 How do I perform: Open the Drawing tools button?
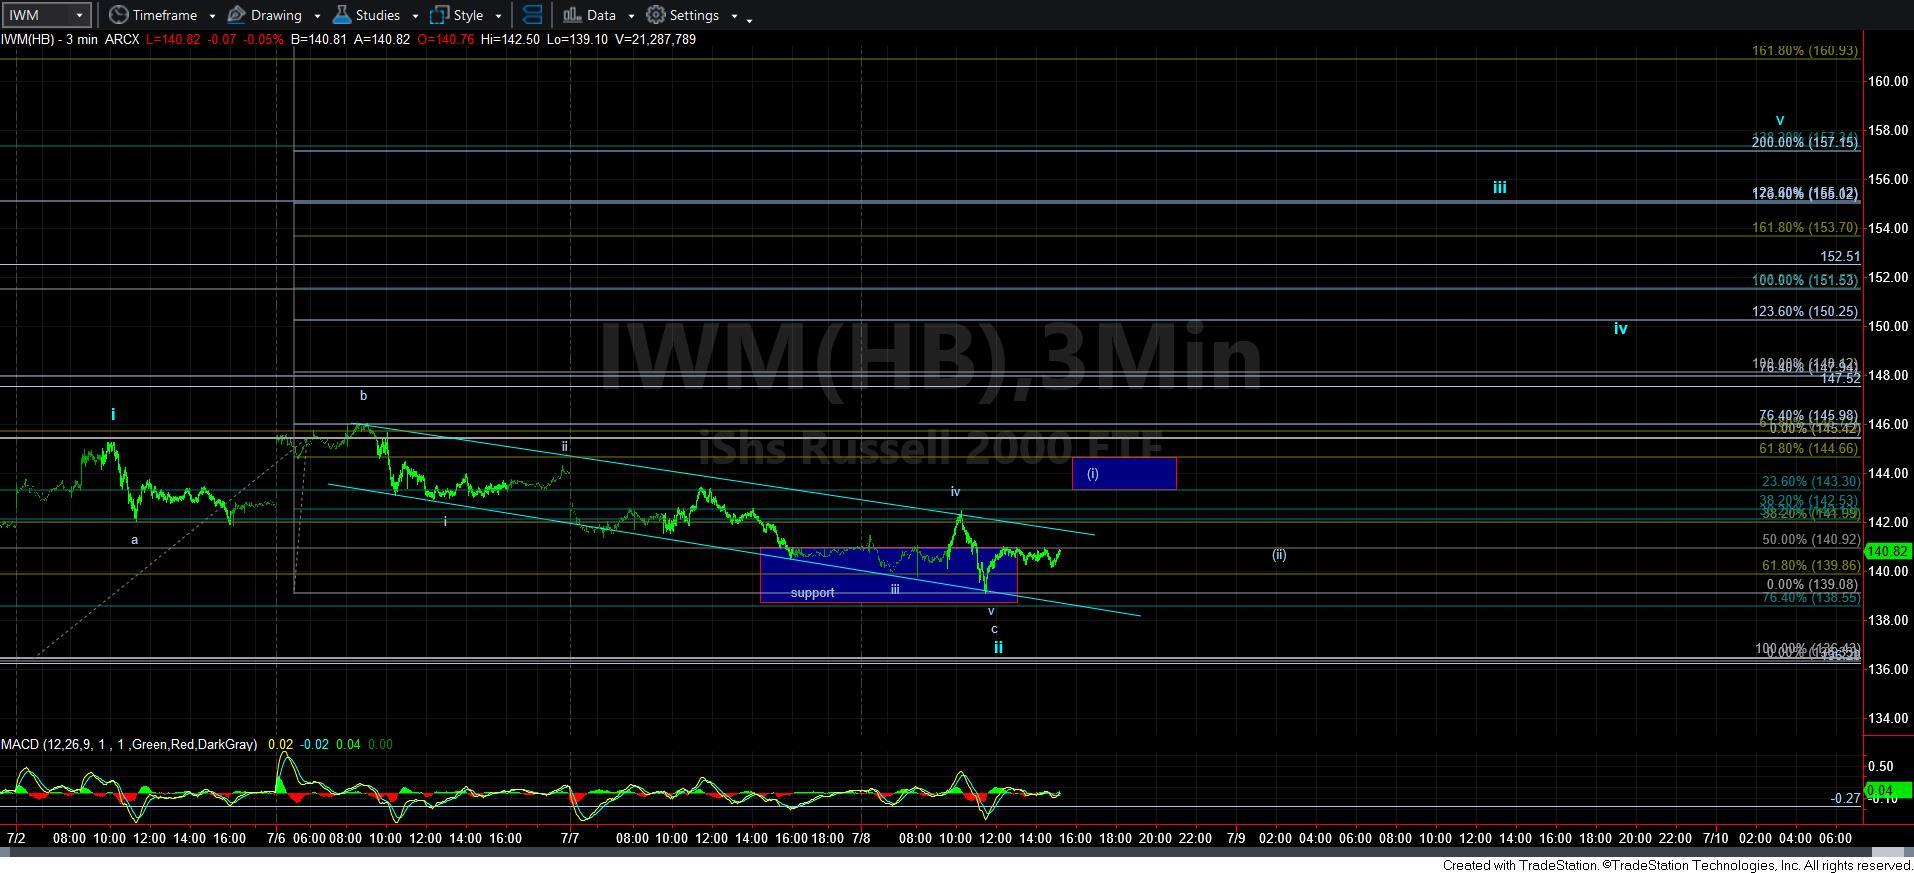[x=264, y=15]
